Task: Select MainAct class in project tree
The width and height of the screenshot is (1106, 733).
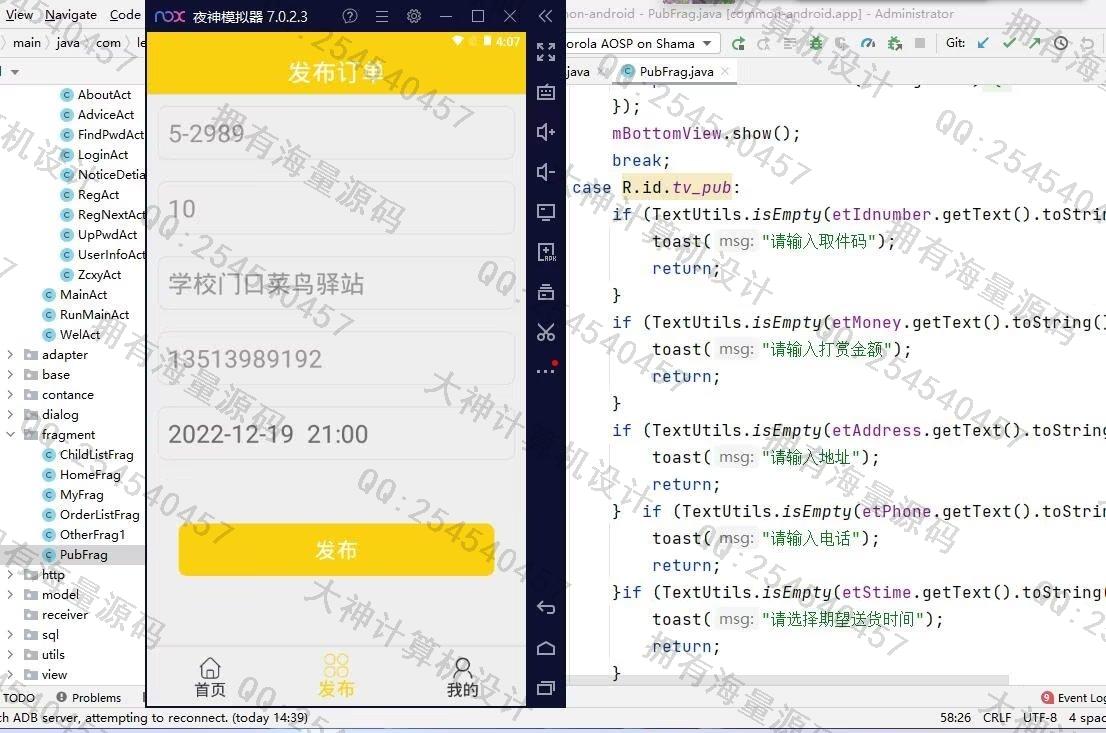Action: [83, 295]
